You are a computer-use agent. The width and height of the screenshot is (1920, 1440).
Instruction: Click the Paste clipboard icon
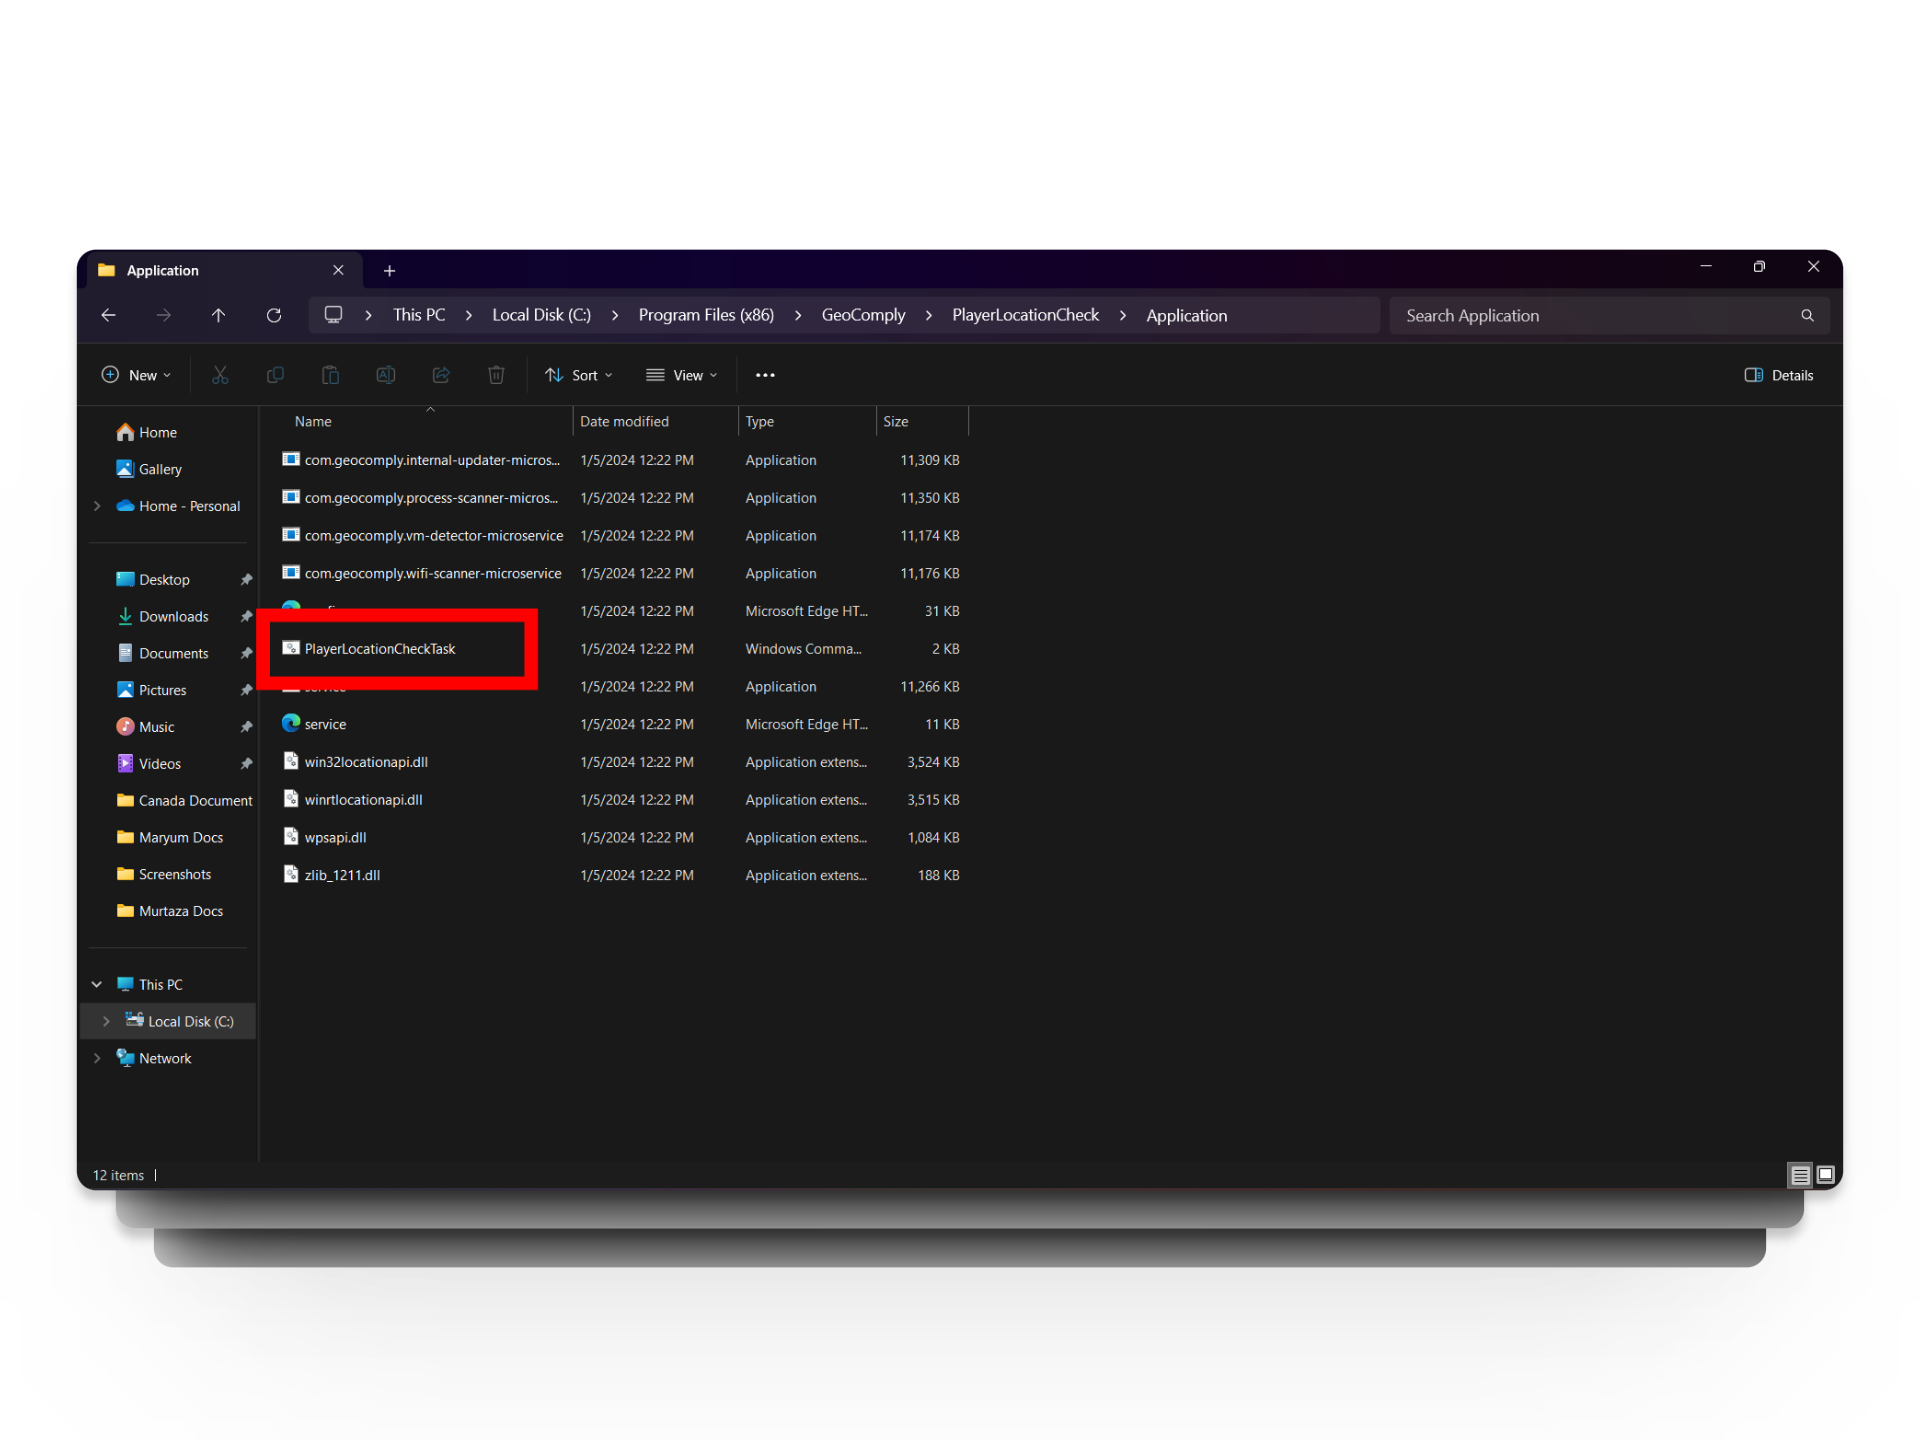(x=330, y=375)
